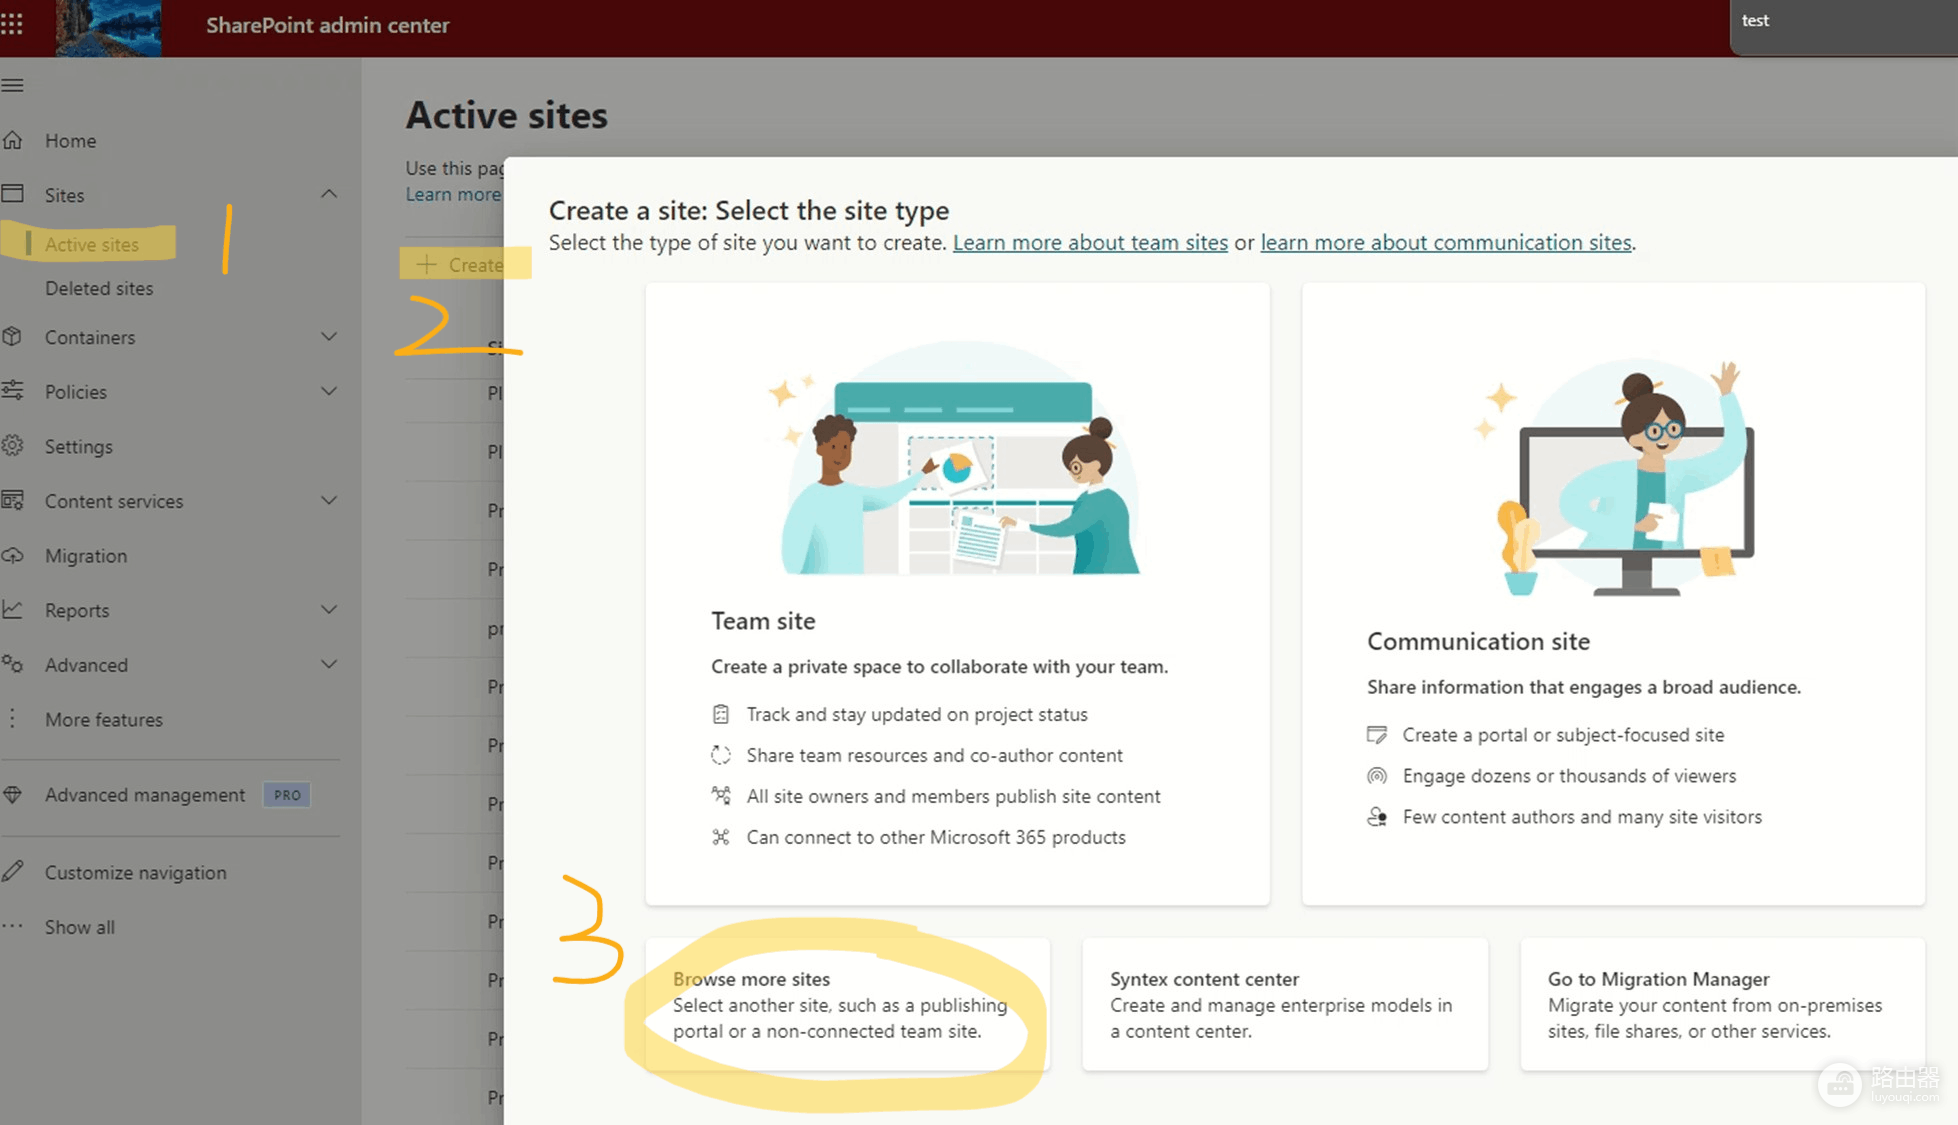
Task: Select Active sites in the navigation
Action: [92, 244]
